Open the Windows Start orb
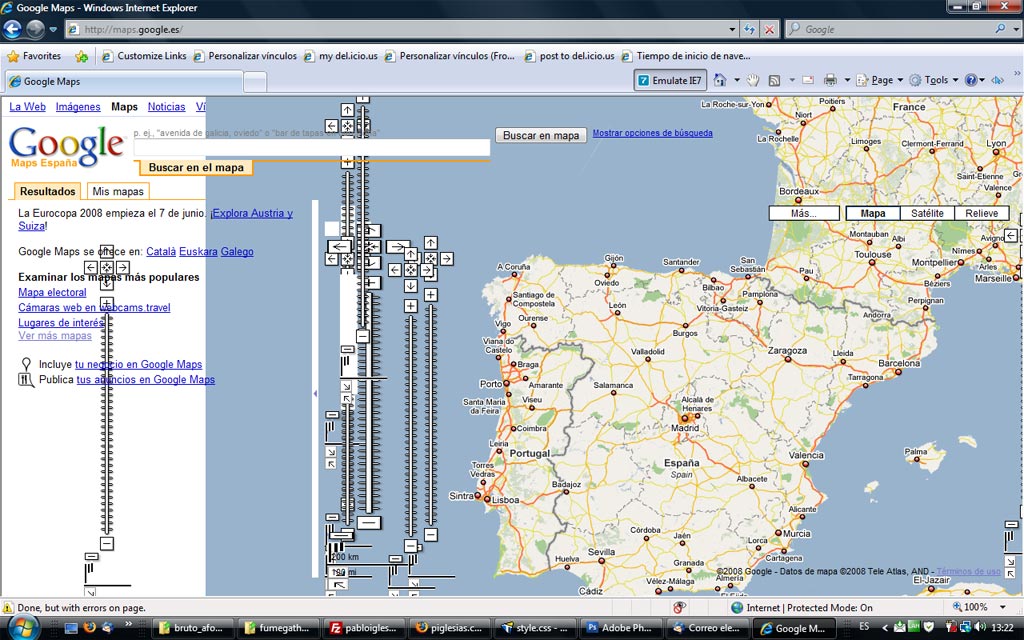This screenshot has height=640, width=1024. [x=23, y=627]
